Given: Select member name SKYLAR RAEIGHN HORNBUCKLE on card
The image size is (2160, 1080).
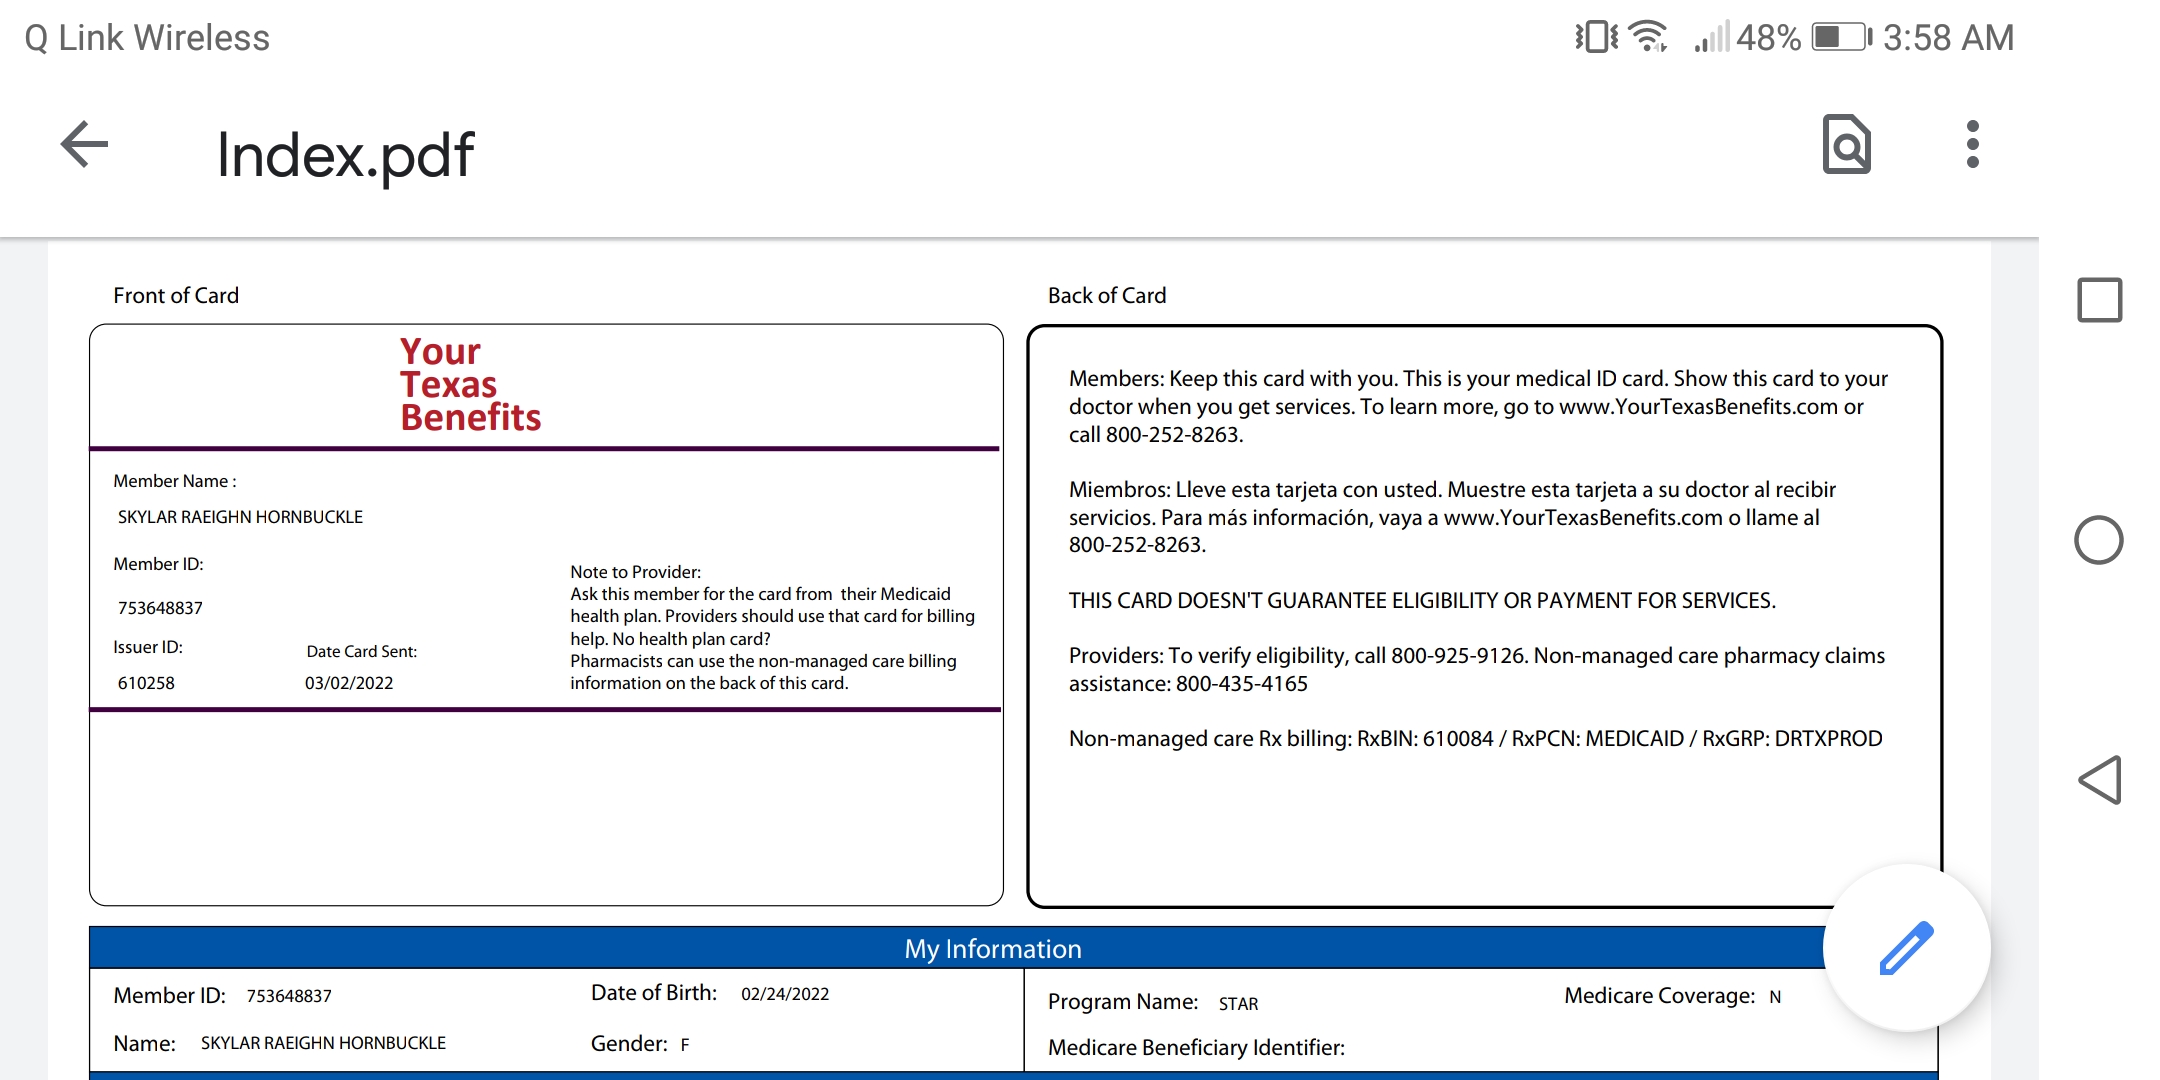Looking at the screenshot, I should pyautogui.click(x=240, y=517).
